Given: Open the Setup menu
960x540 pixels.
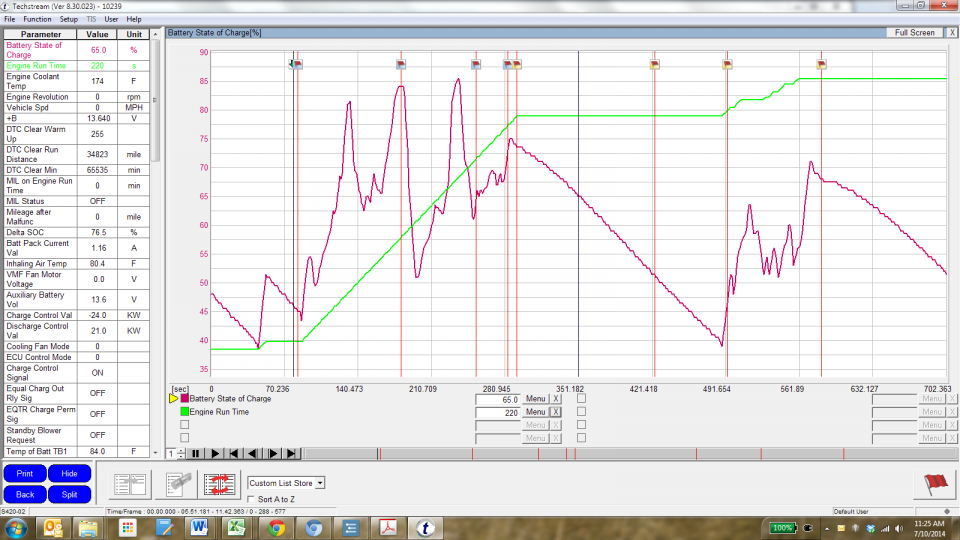Looking at the screenshot, I should click(68, 19).
